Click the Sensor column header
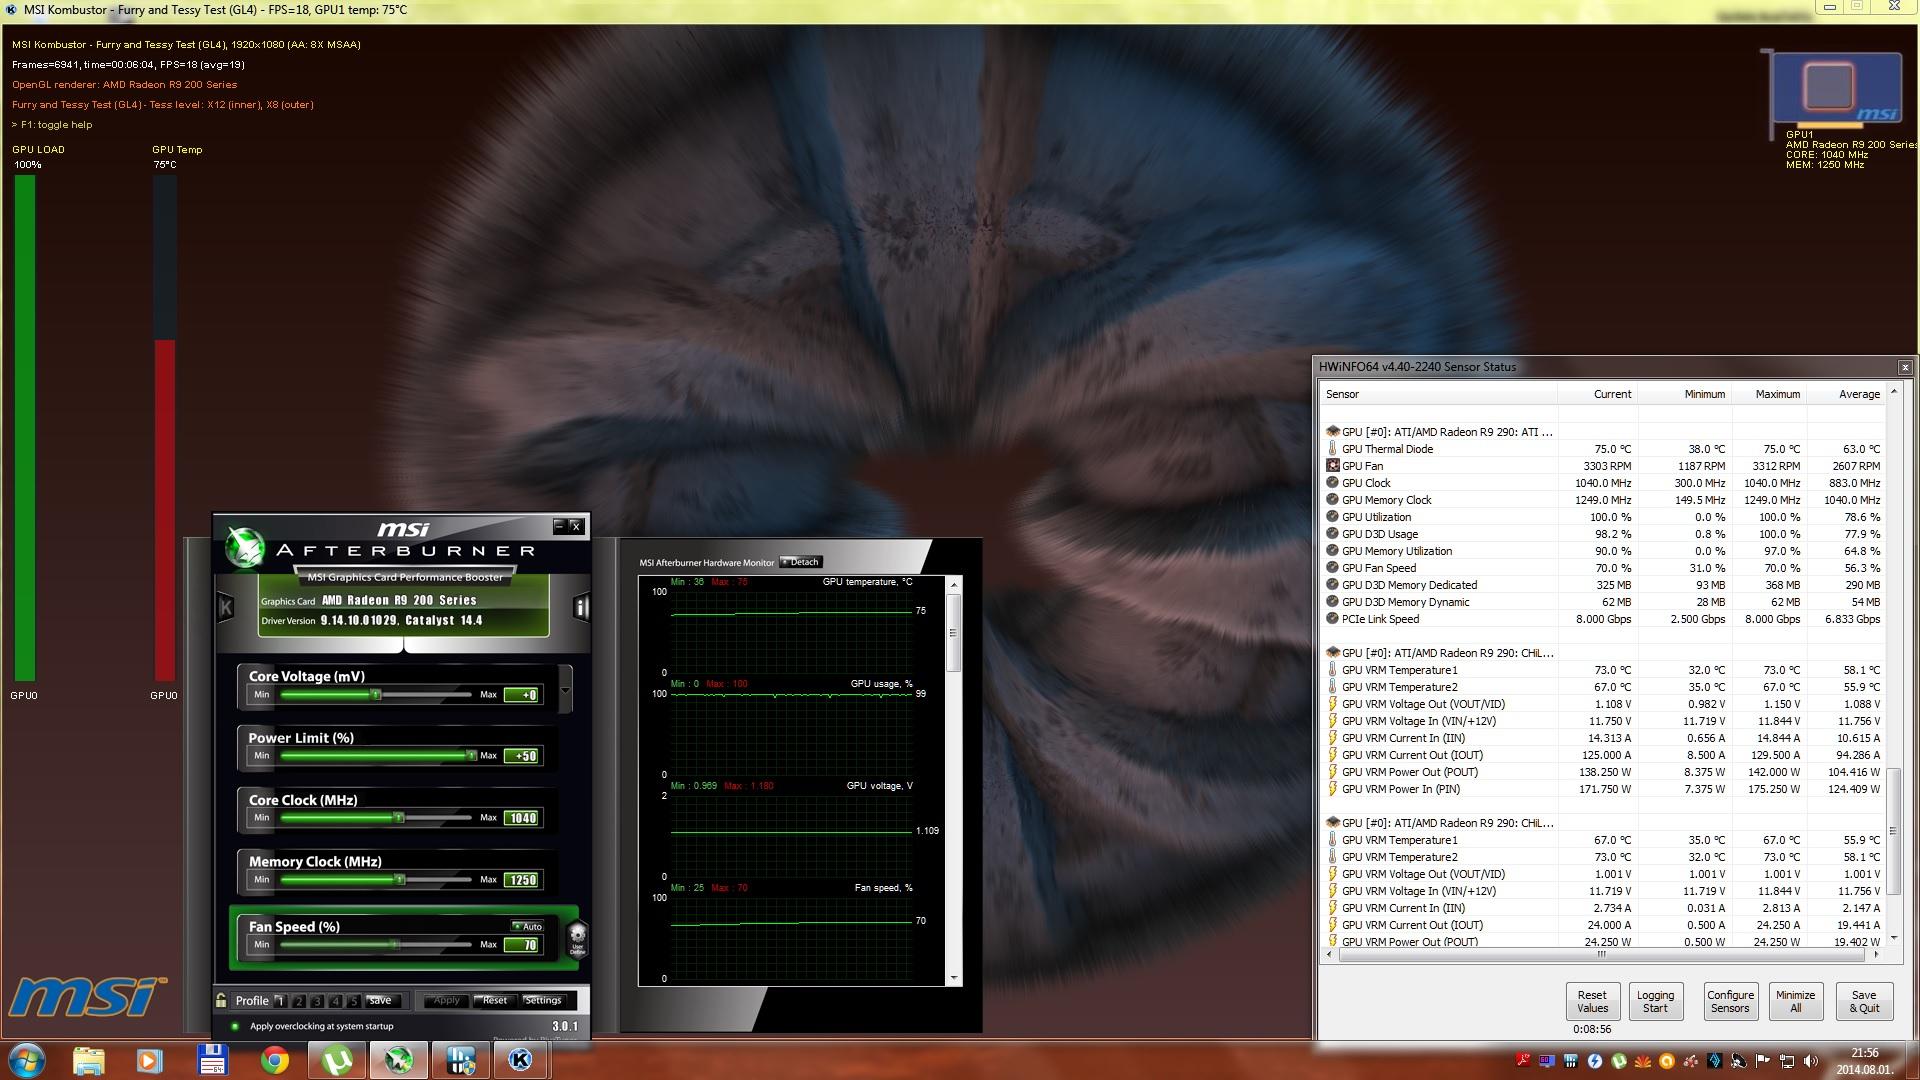Viewport: 1920px width, 1080px height. pyautogui.click(x=1439, y=394)
